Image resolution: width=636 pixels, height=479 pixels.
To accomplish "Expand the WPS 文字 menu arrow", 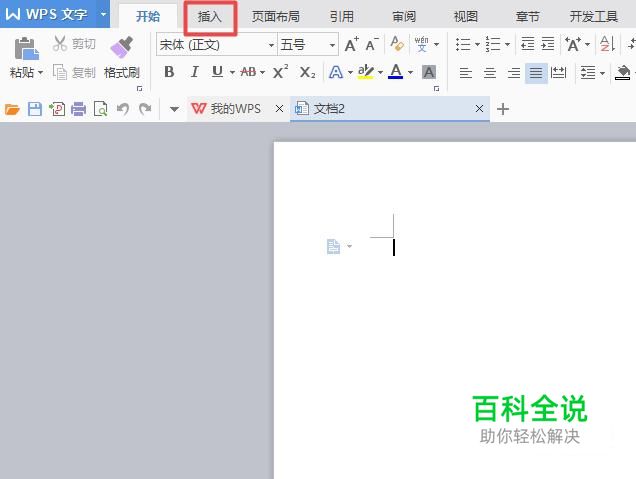I will click(103, 14).
